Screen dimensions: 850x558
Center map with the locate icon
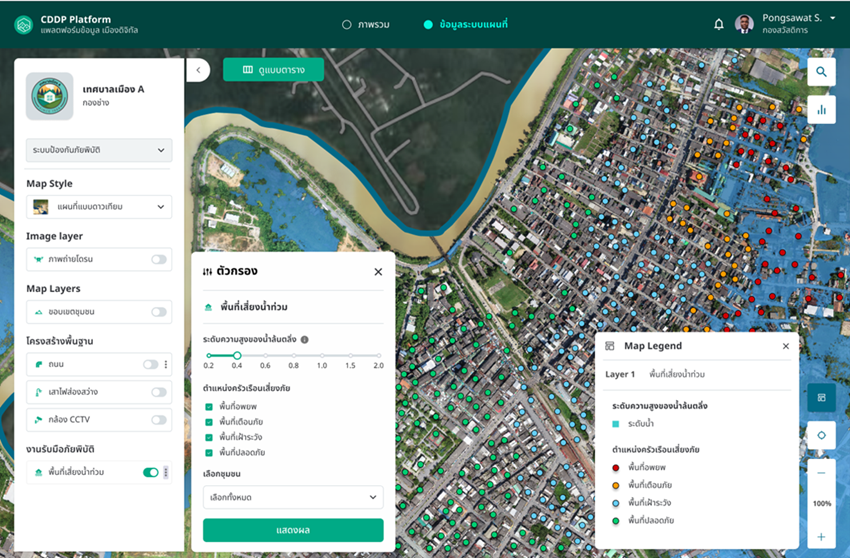point(821,435)
